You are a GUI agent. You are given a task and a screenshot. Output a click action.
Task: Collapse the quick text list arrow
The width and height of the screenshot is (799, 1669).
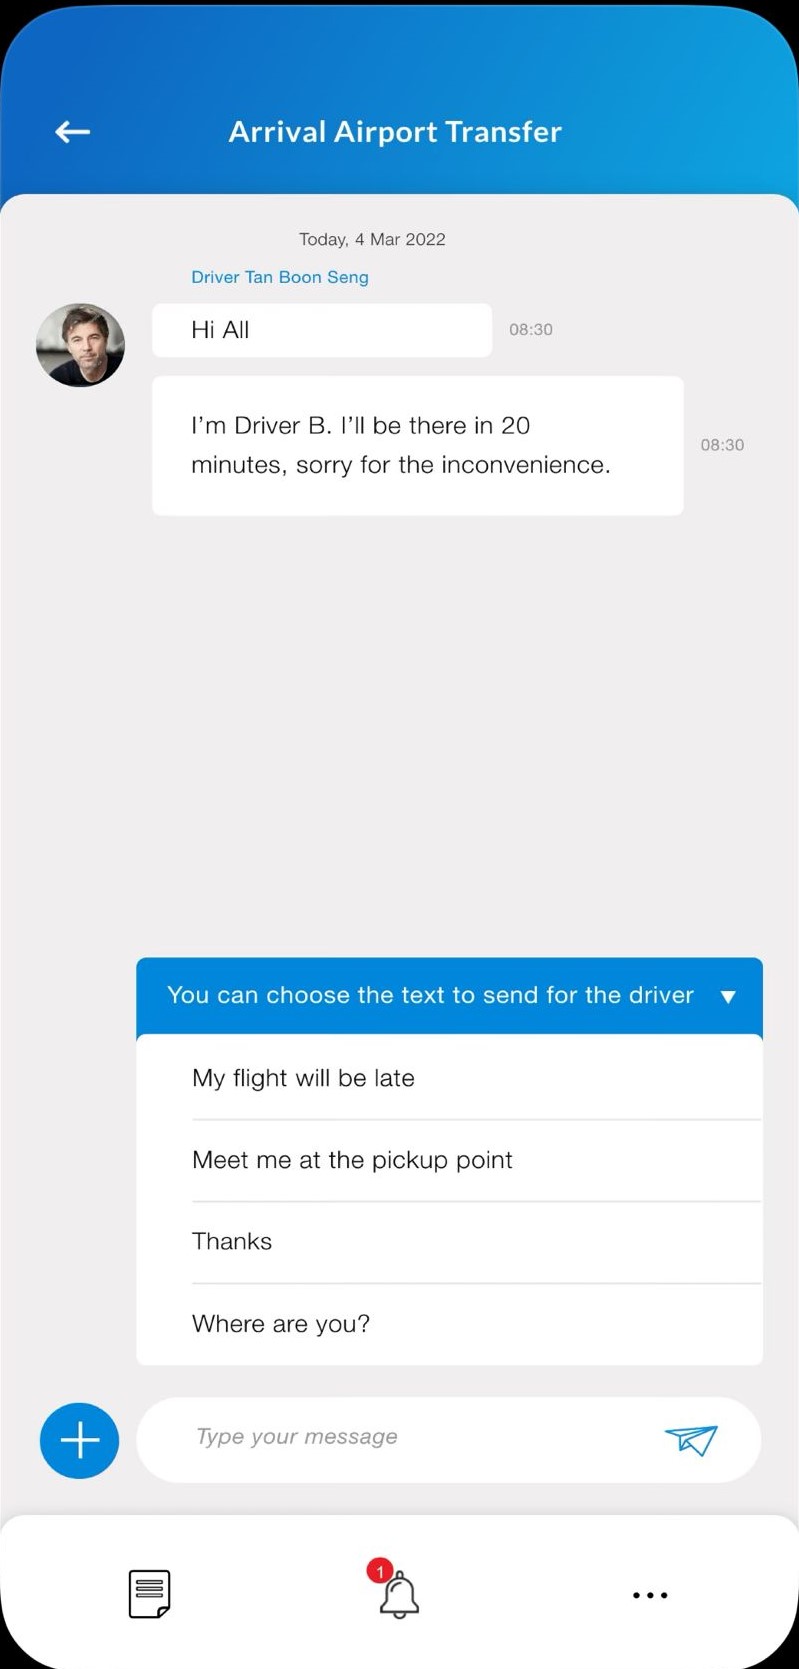(x=728, y=996)
